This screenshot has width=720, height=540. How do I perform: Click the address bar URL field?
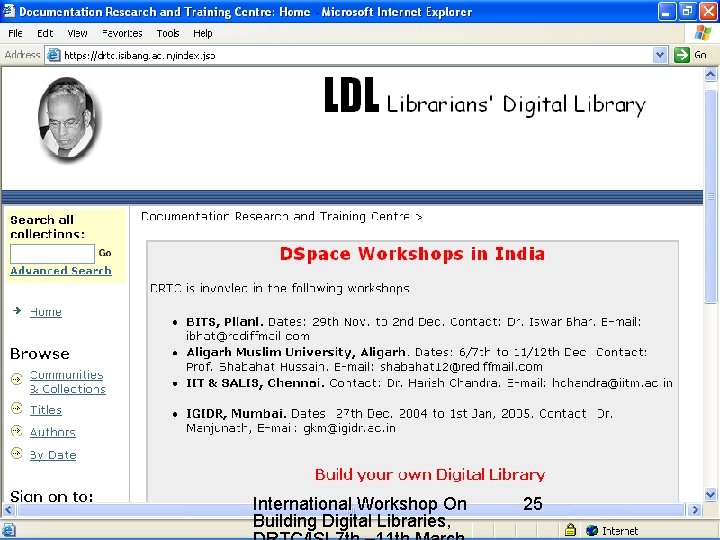[x=356, y=56]
